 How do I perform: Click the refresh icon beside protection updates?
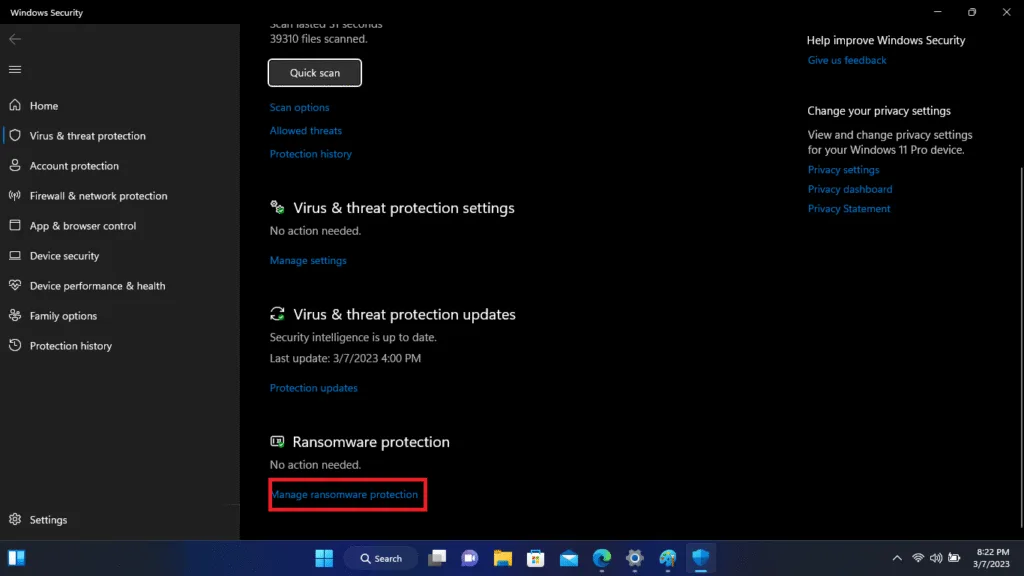click(x=278, y=314)
